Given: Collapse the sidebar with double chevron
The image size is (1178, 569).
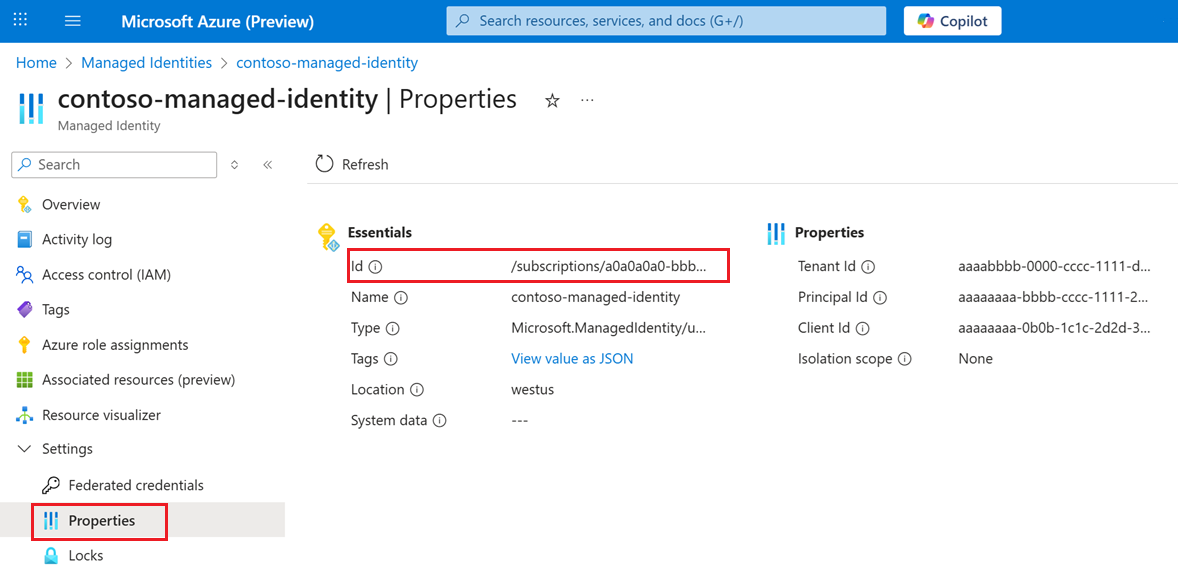Looking at the screenshot, I should tap(267, 165).
